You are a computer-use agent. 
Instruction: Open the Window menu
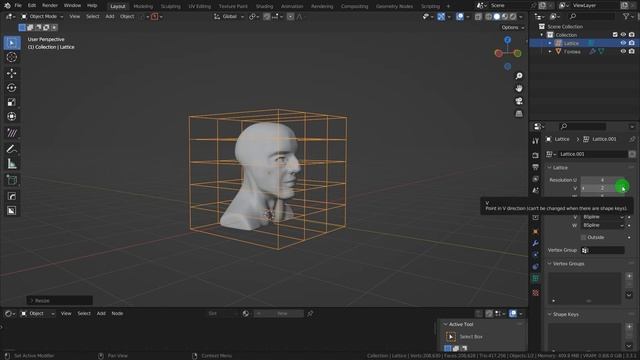[72, 6]
